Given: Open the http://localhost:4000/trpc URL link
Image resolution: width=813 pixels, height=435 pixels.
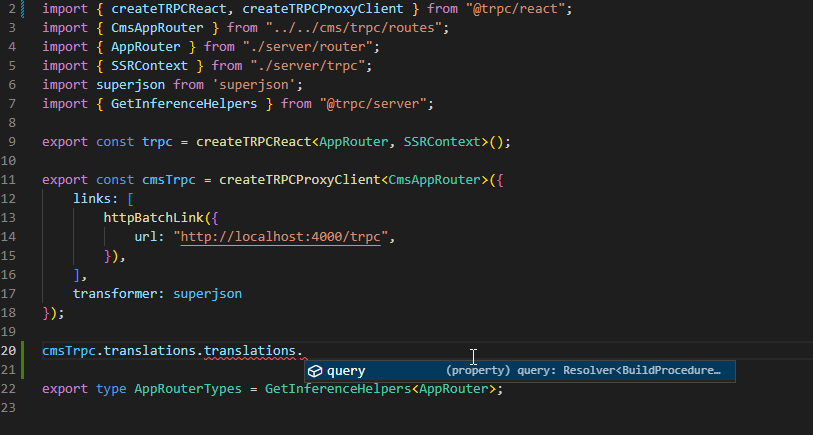Looking at the screenshot, I should click(x=281, y=237).
